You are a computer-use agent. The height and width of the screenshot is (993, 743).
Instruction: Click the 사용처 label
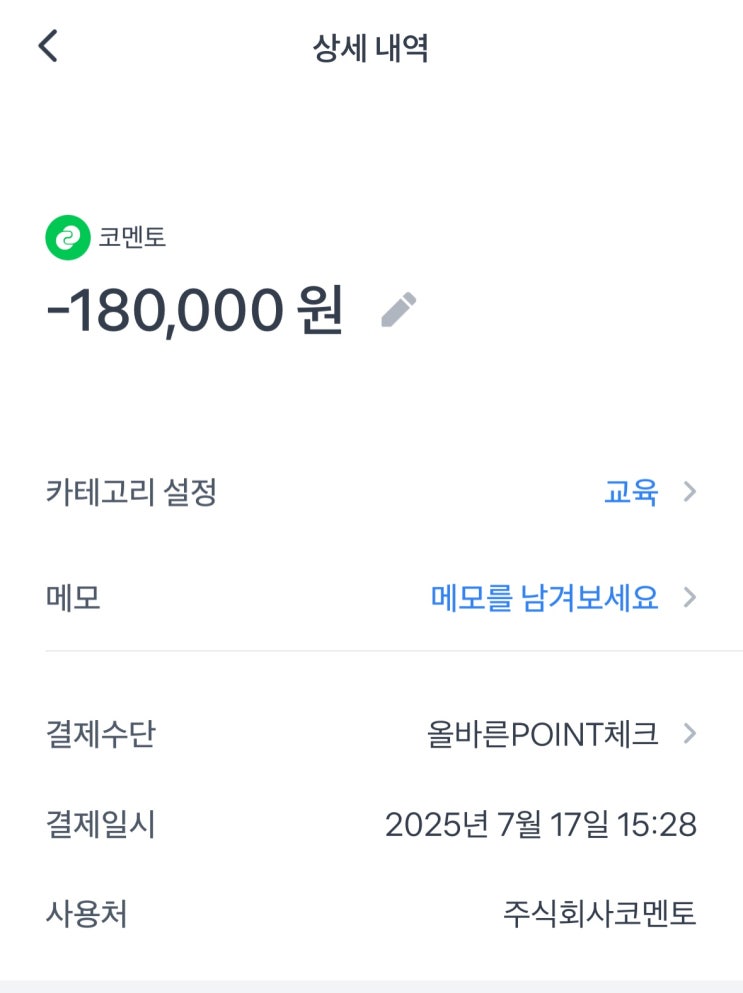point(86,913)
